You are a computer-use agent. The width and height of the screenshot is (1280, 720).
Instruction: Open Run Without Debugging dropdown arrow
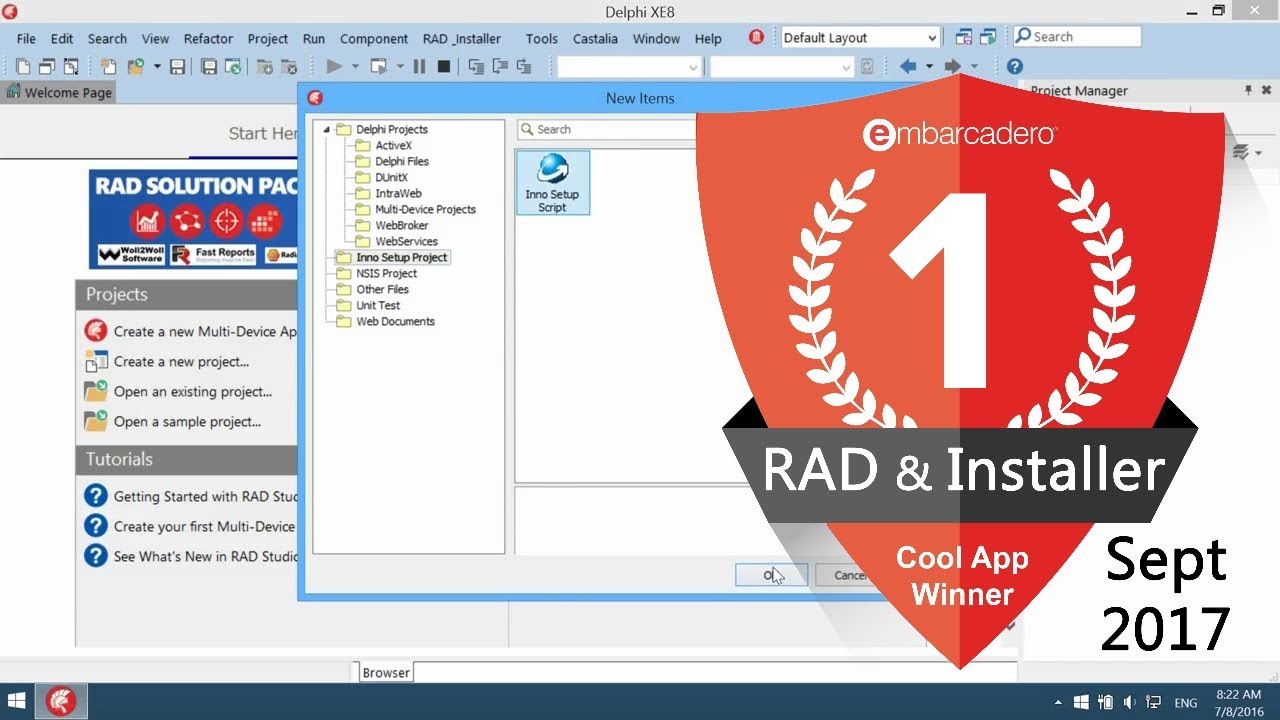[x=400, y=67]
